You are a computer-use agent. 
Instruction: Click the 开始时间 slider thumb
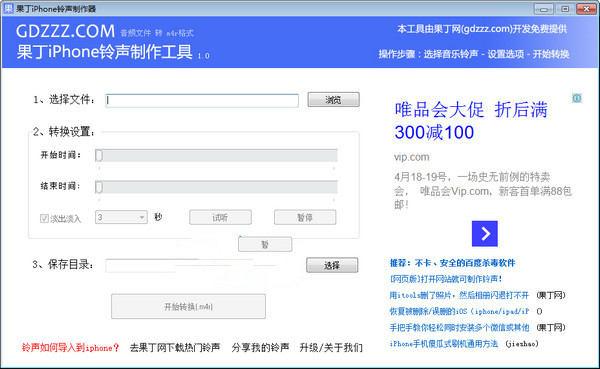click(99, 156)
